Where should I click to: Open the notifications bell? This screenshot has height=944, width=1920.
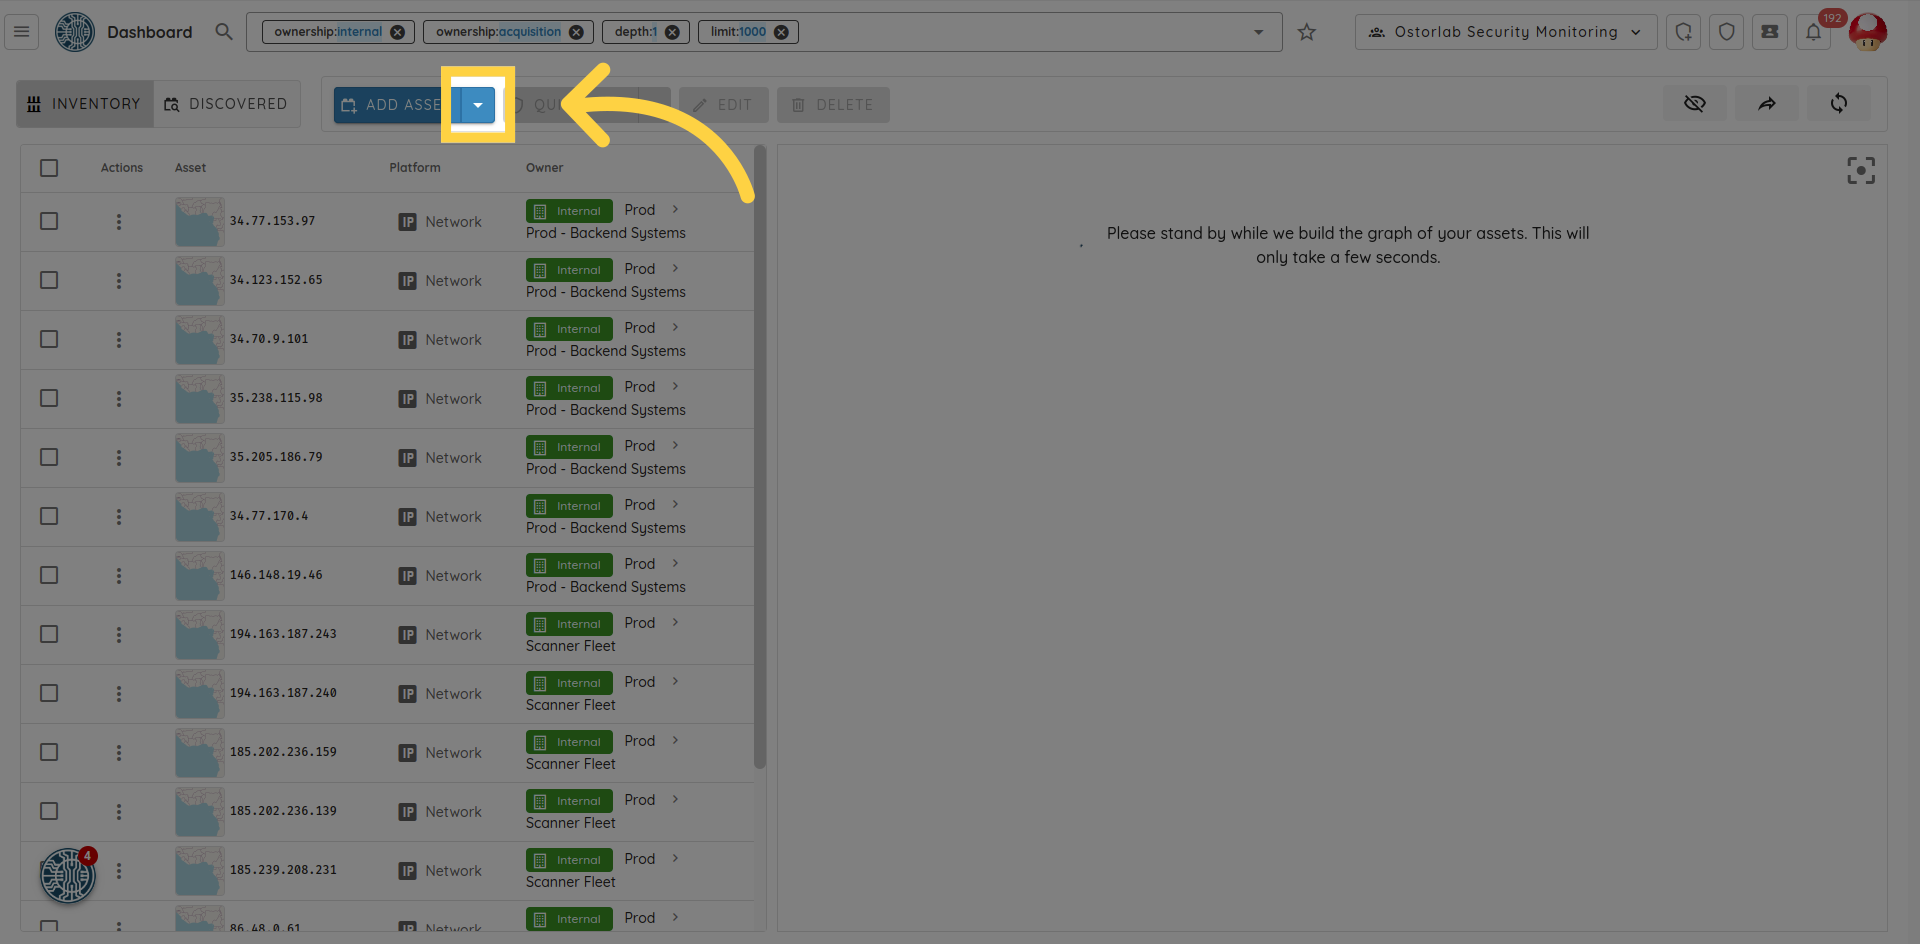coord(1813,32)
